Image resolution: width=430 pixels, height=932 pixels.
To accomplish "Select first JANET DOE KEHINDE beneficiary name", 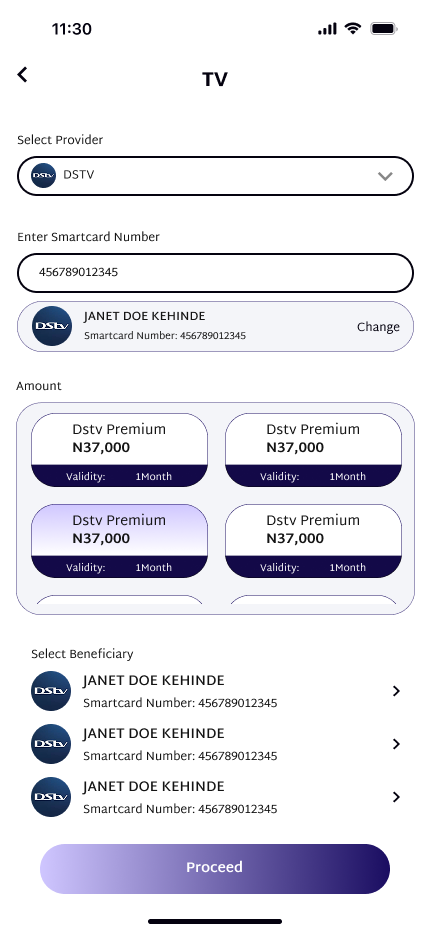I will (x=153, y=681).
